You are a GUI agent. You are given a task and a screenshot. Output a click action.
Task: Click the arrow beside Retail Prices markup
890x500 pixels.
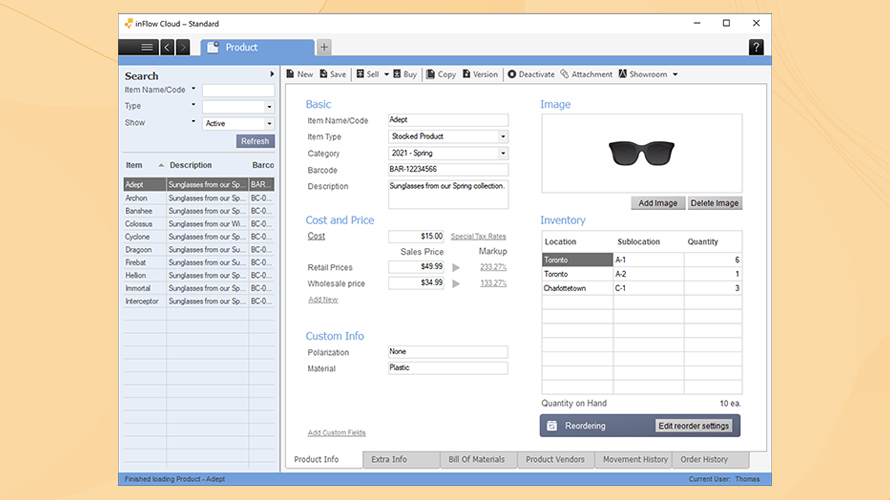tap(456, 267)
